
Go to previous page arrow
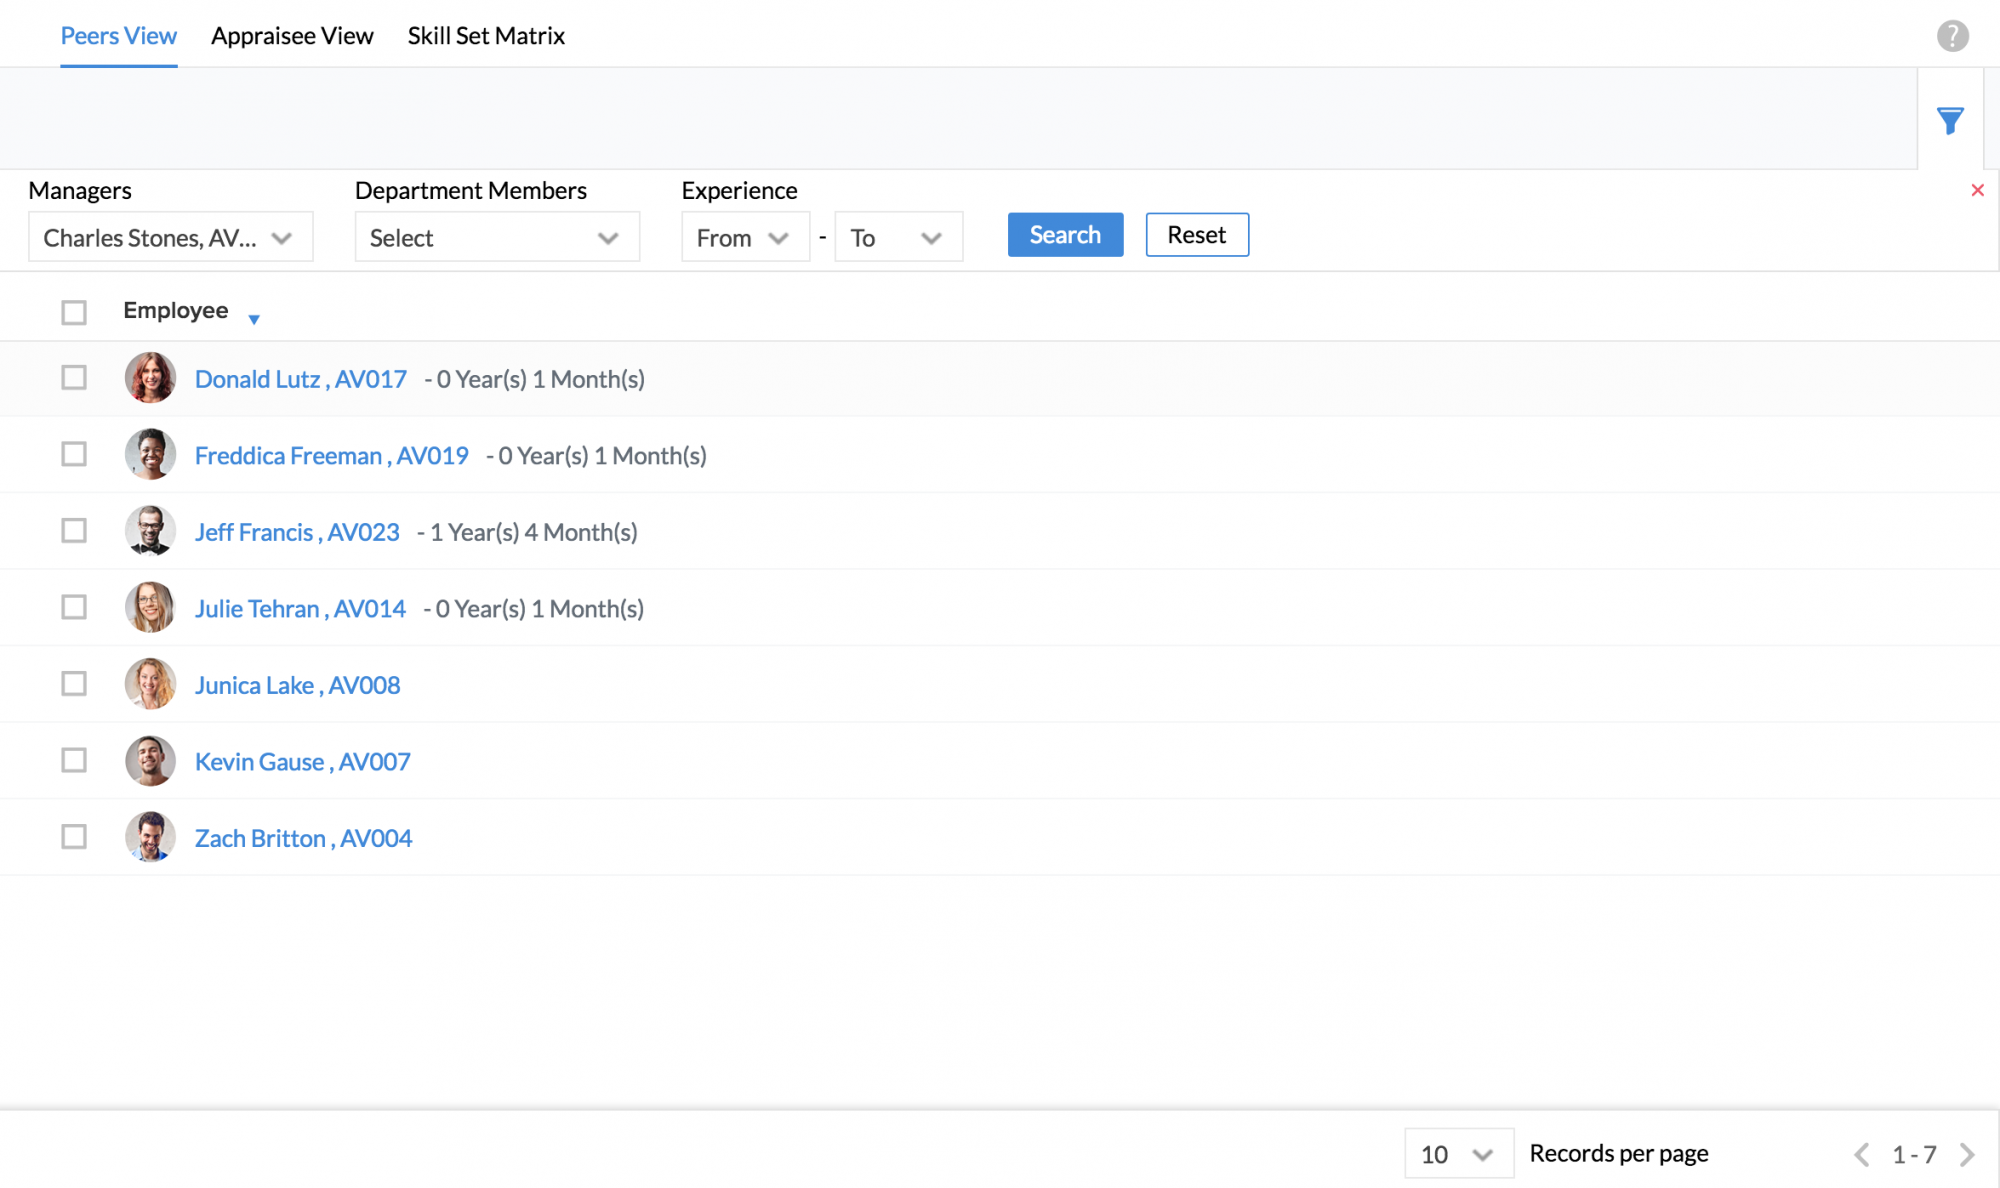[1861, 1154]
